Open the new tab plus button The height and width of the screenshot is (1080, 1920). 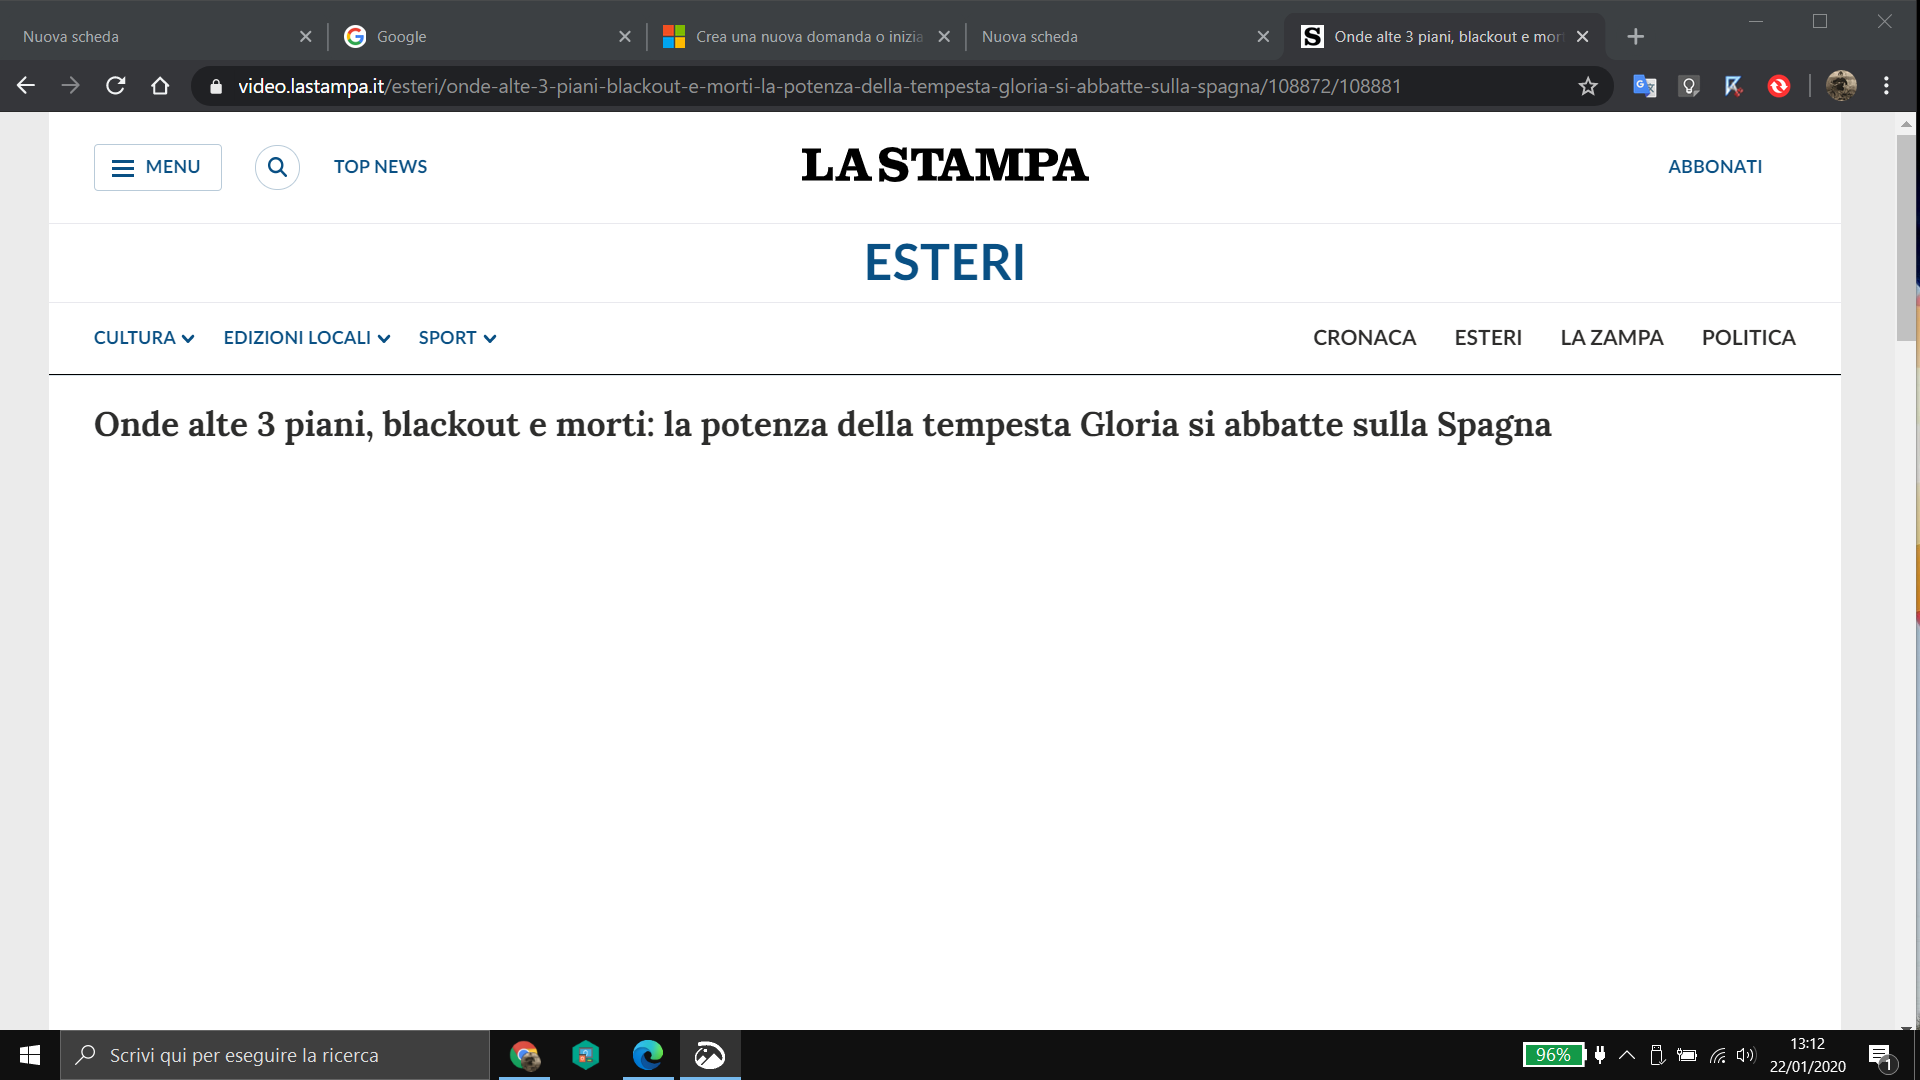1635,37
